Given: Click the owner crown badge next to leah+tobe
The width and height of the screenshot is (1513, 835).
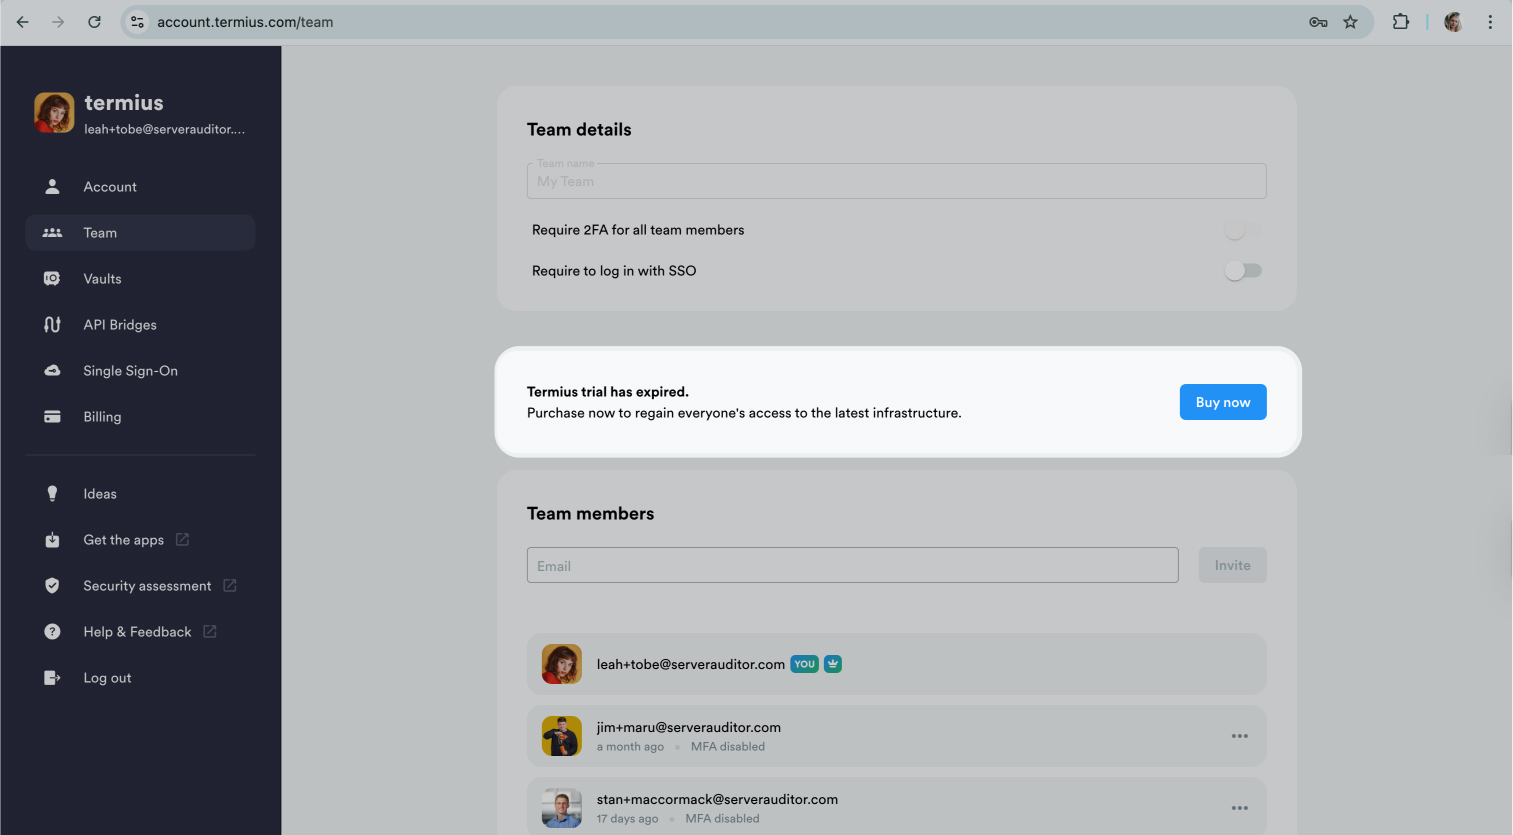Looking at the screenshot, I should [833, 664].
